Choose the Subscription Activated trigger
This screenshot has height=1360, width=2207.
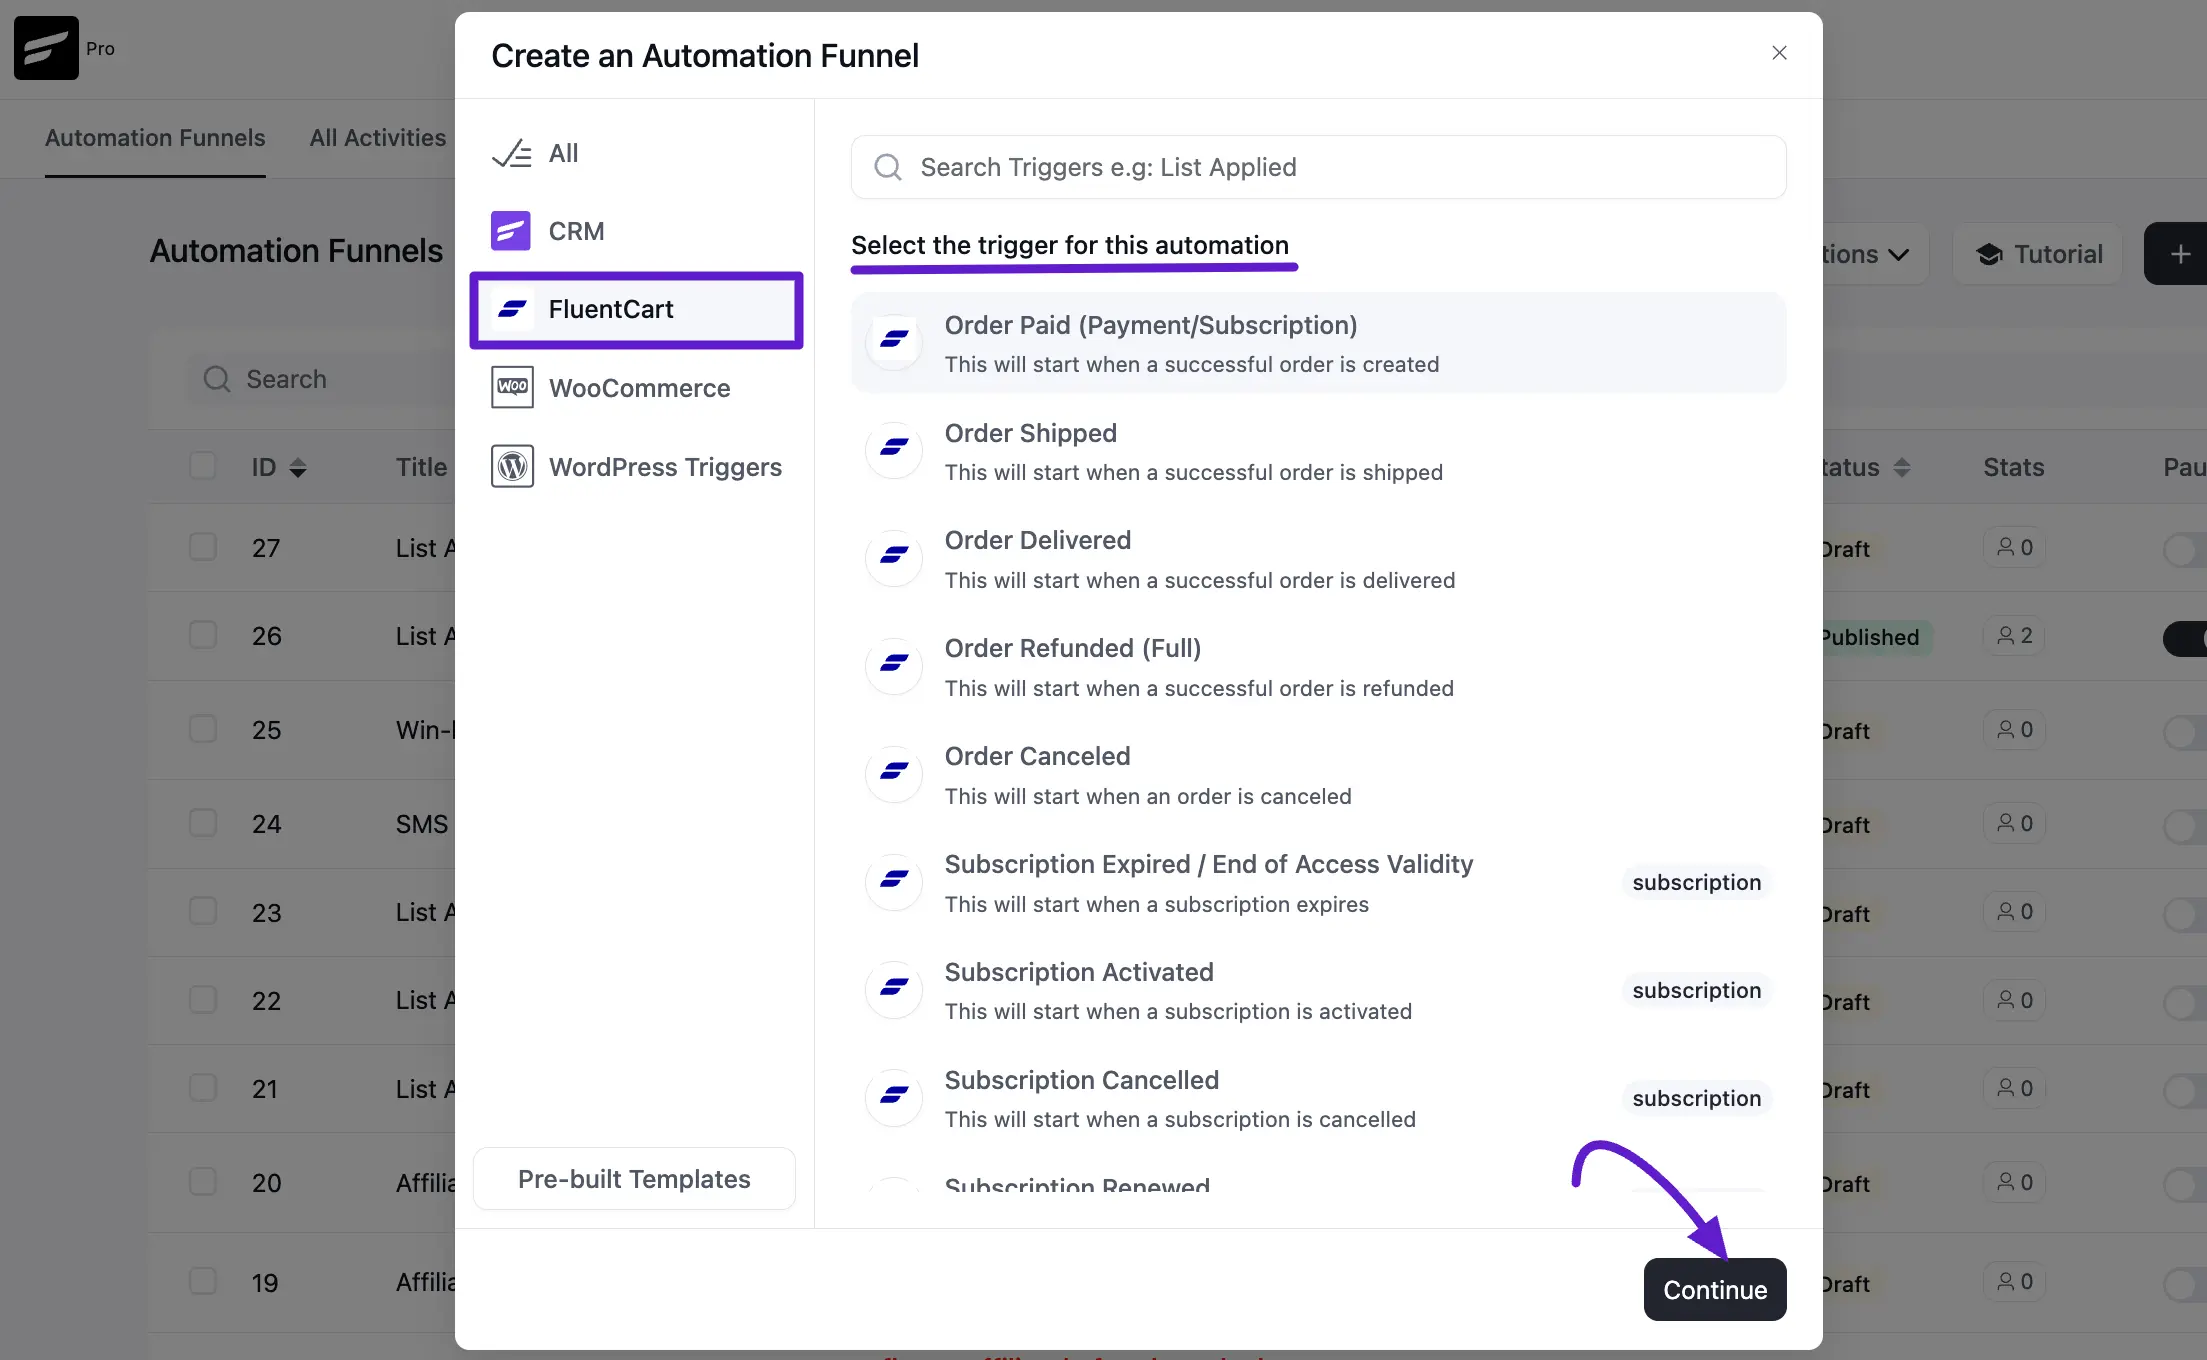1318,990
